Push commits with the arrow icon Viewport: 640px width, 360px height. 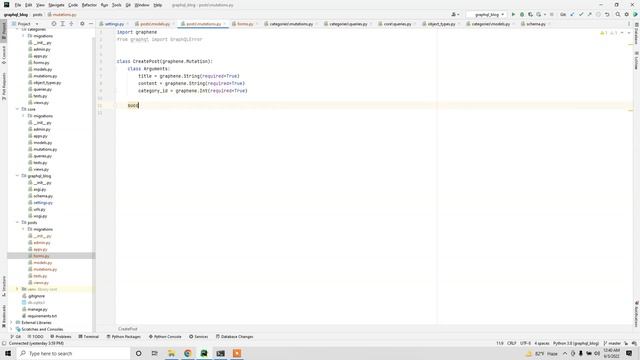pos(589,14)
